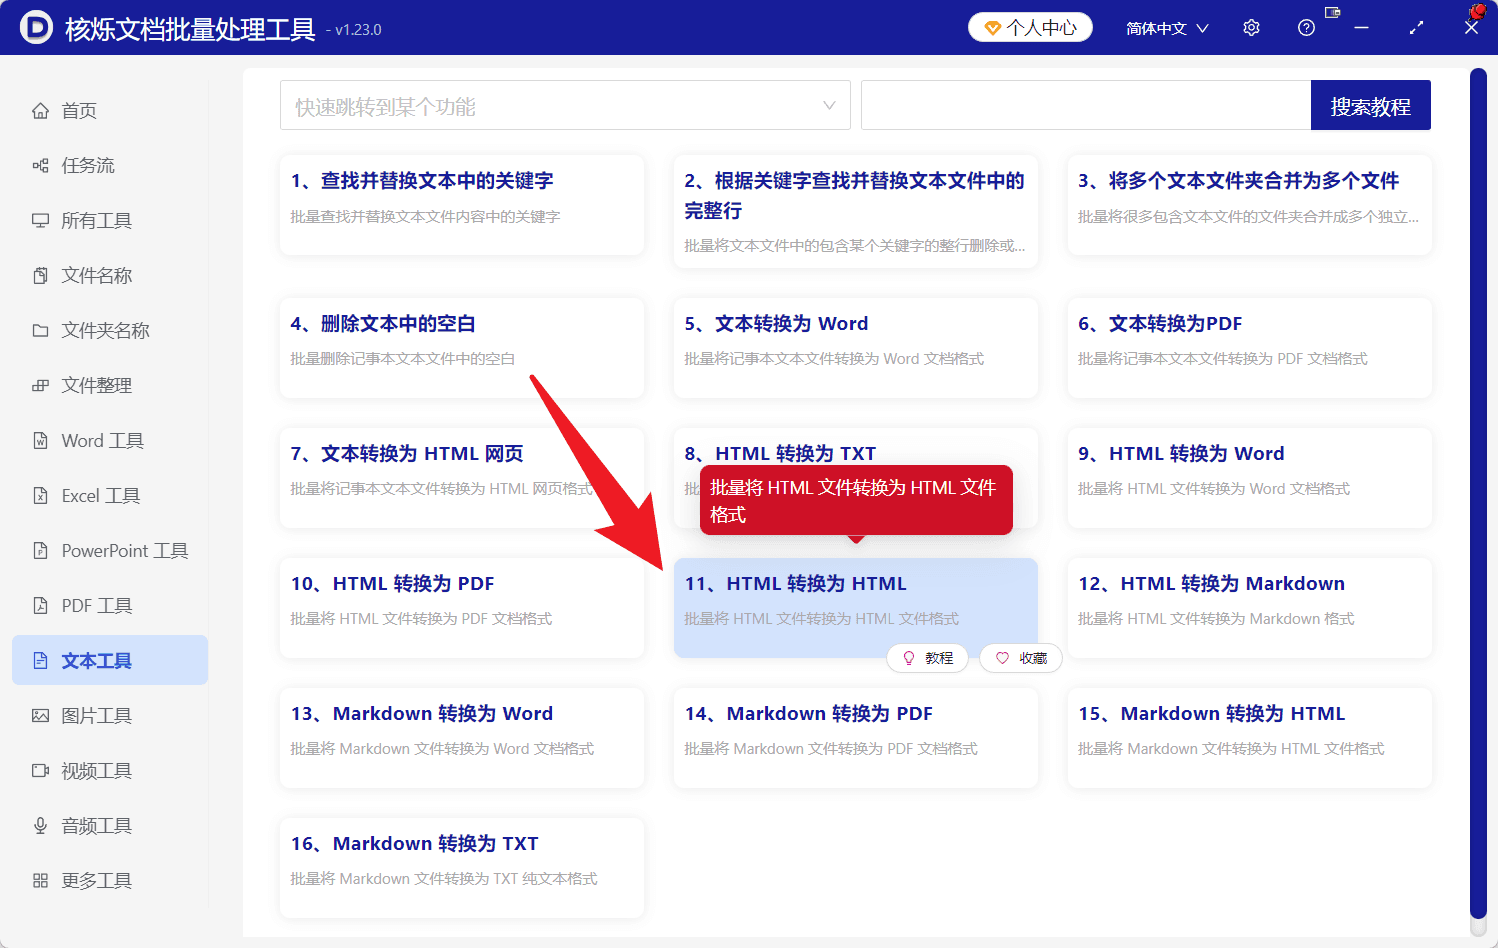
Task: Go to 首页 in the sidebar
Action: (x=110, y=110)
